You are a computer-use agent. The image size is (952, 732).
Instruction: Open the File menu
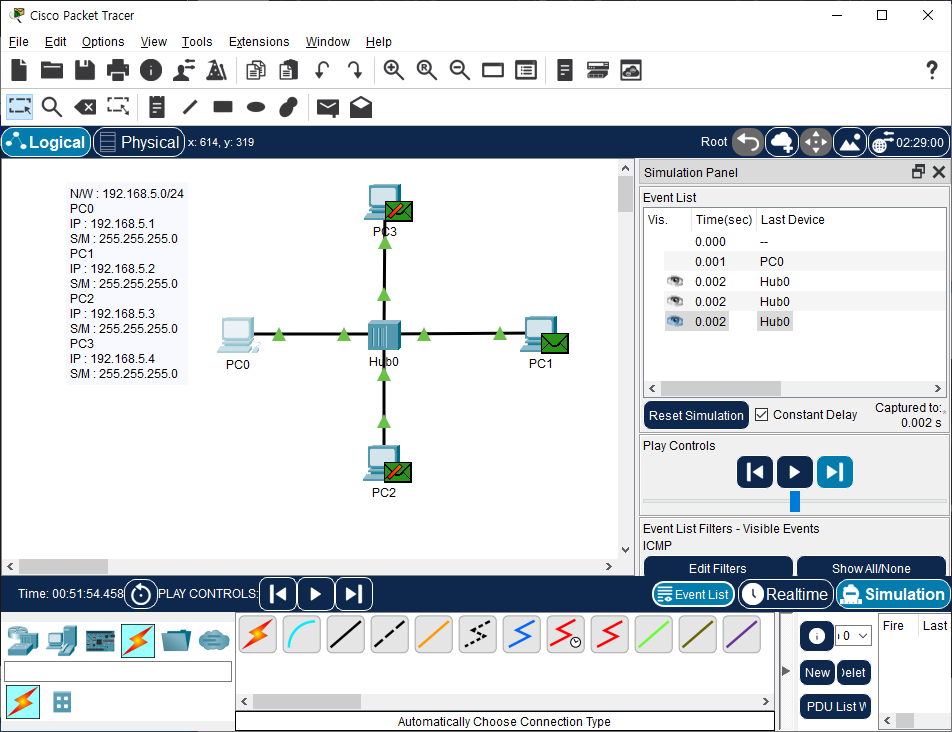(x=19, y=42)
